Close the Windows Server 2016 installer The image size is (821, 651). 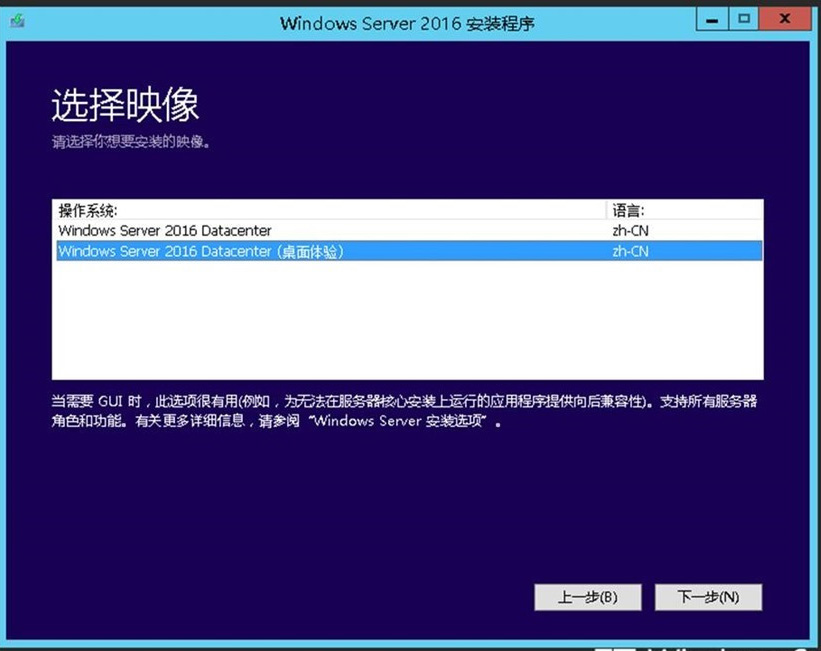click(x=783, y=19)
